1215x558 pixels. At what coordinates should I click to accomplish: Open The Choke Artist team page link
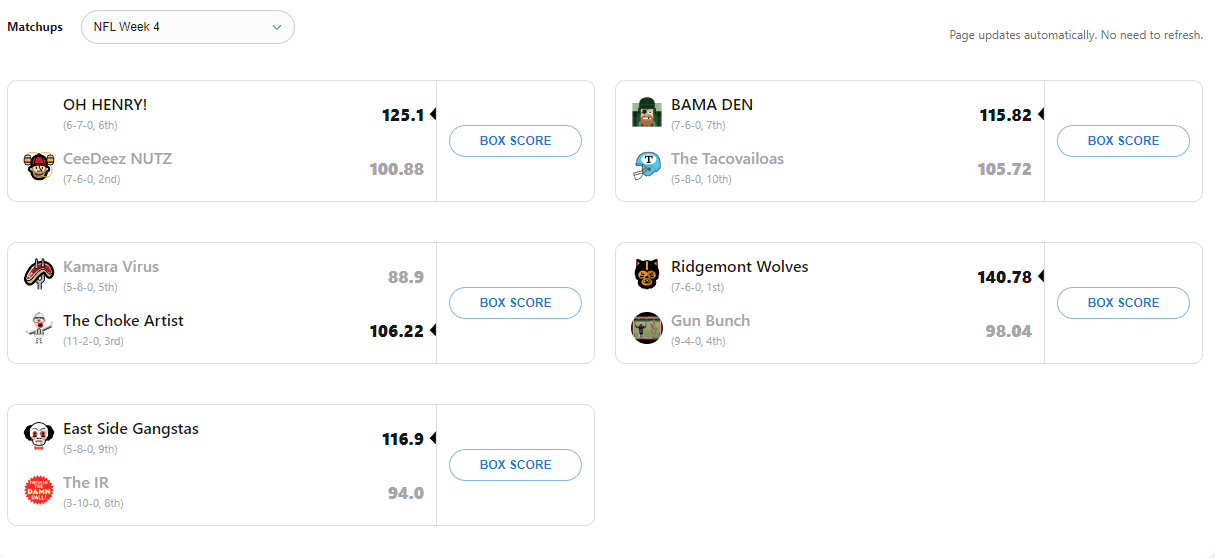123,321
